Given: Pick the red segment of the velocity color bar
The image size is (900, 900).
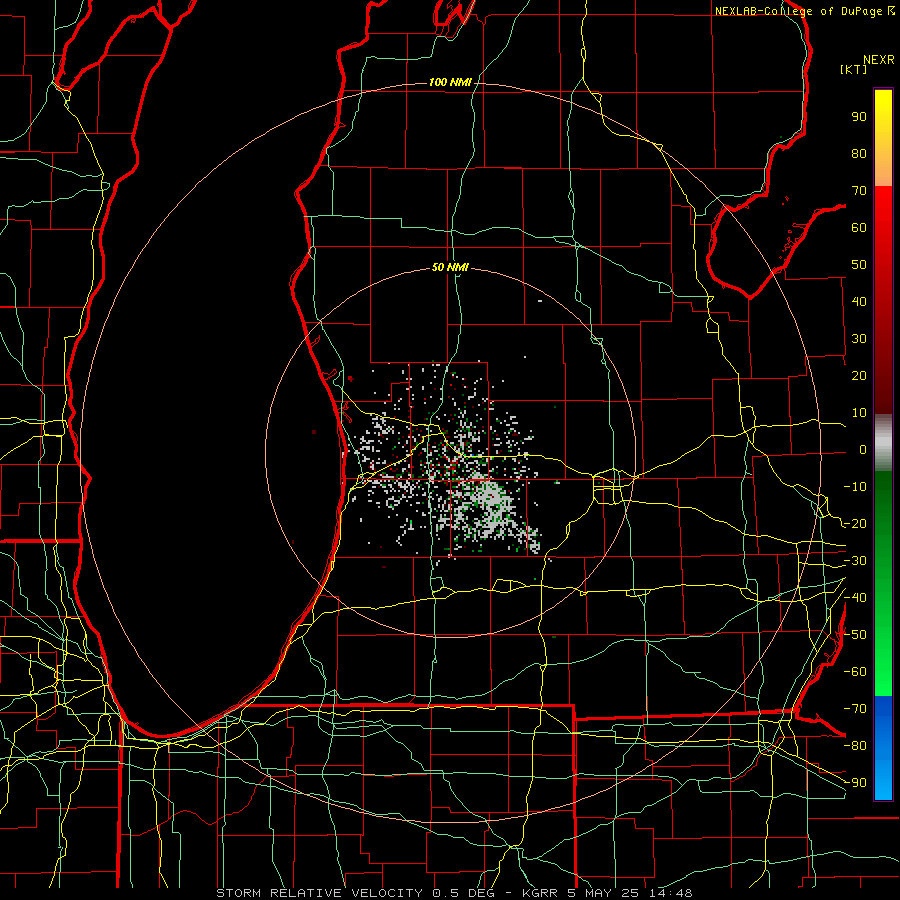Looking at the screenshot, I should (883, 300).
